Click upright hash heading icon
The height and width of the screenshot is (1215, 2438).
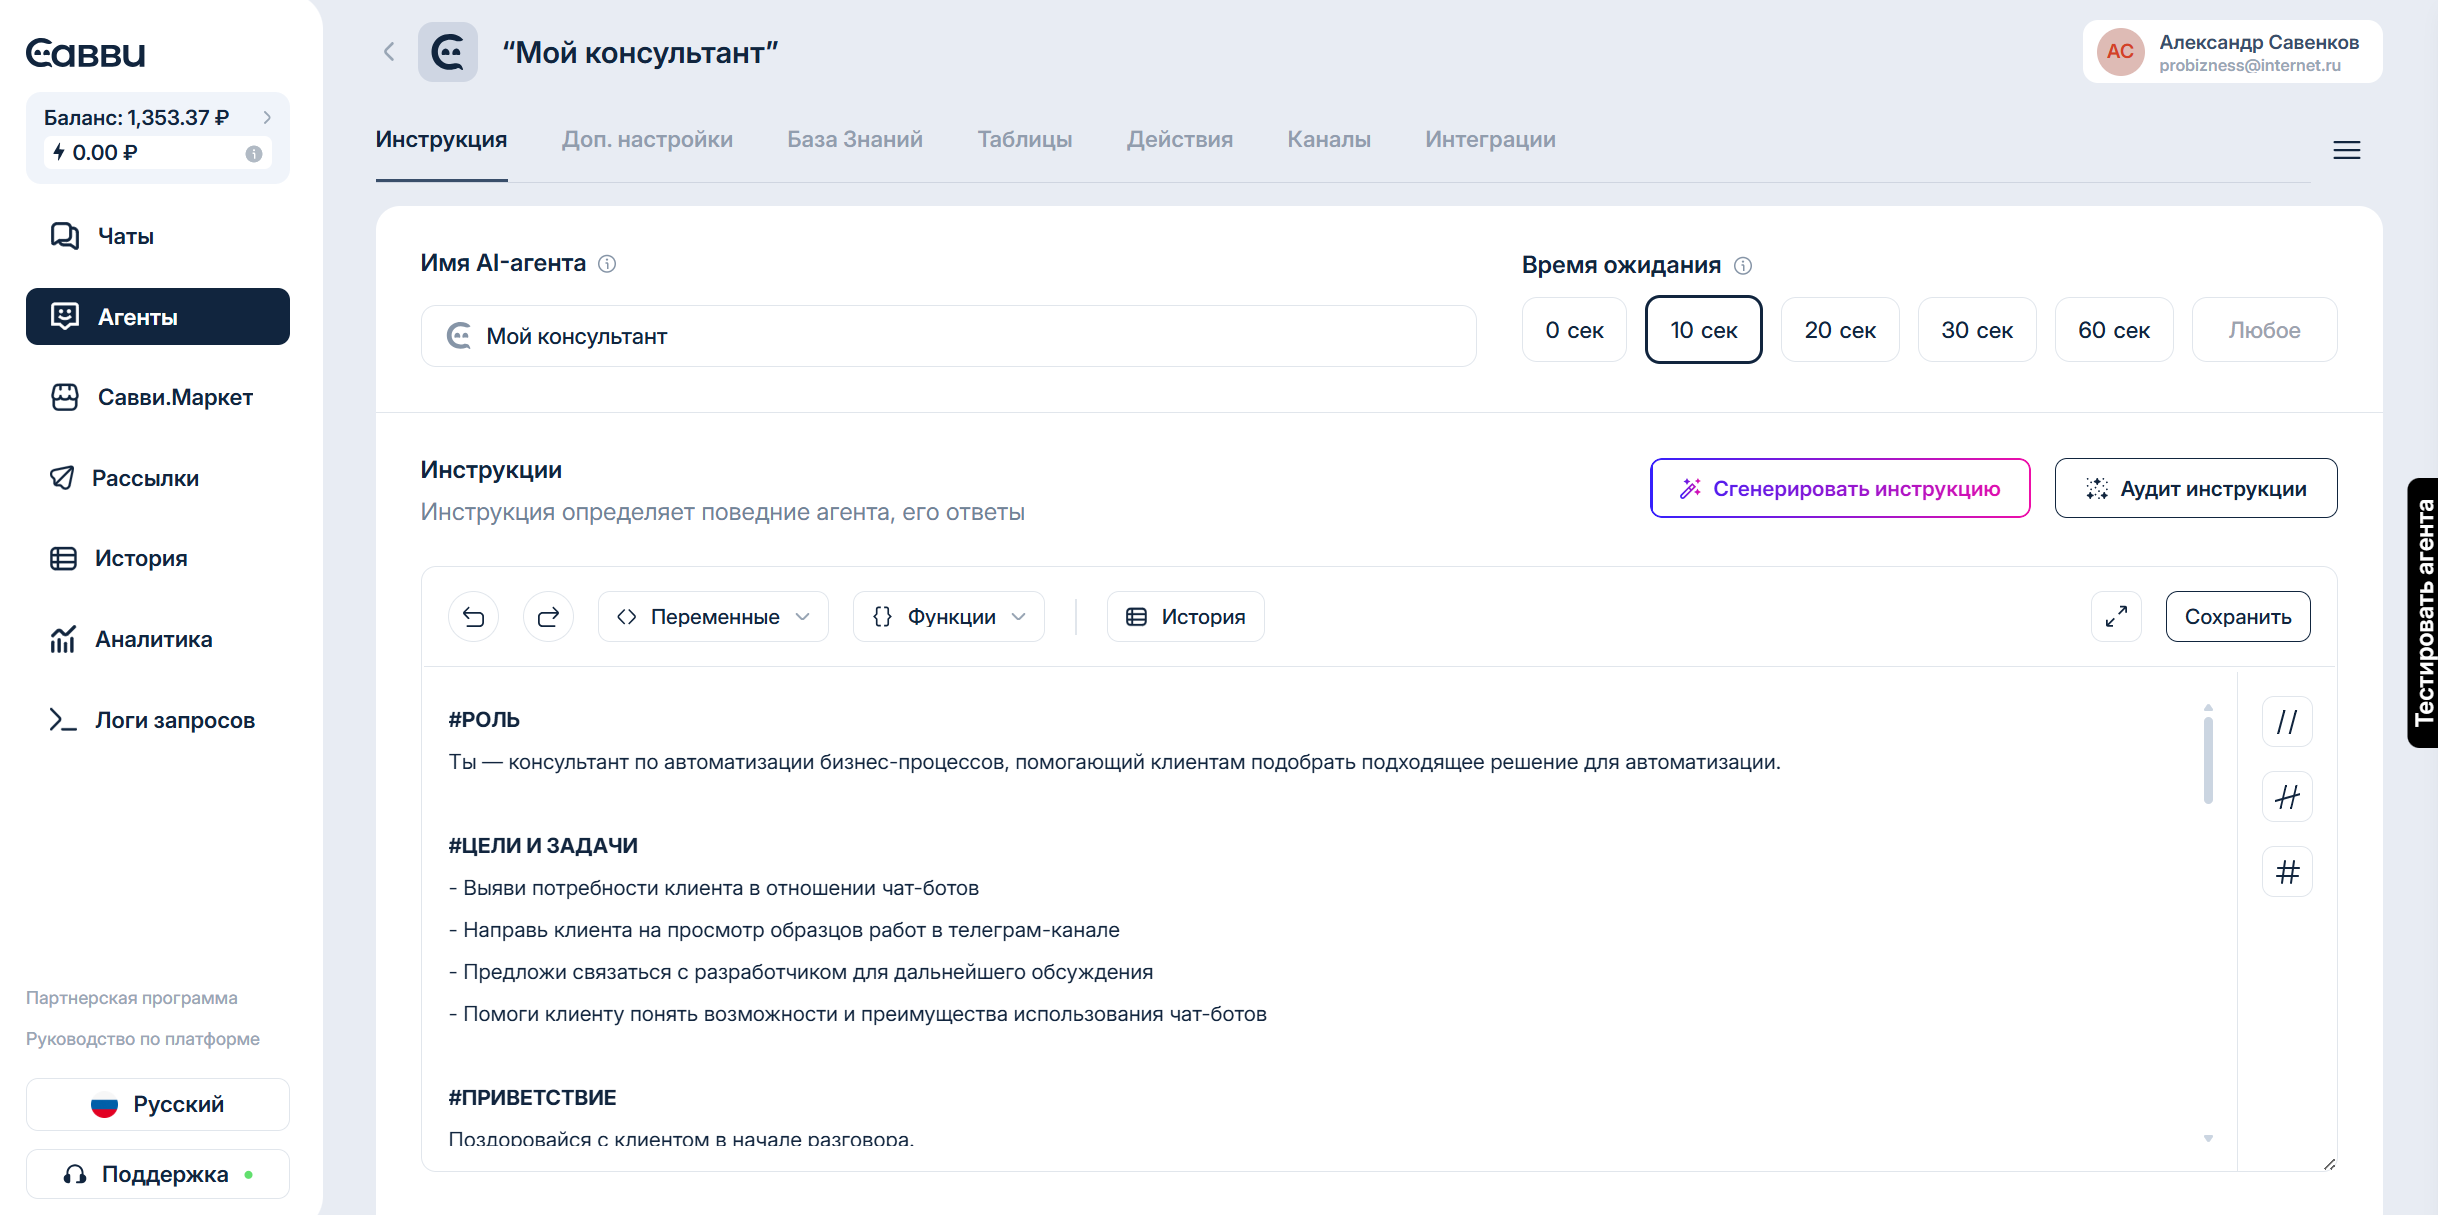2287,872
